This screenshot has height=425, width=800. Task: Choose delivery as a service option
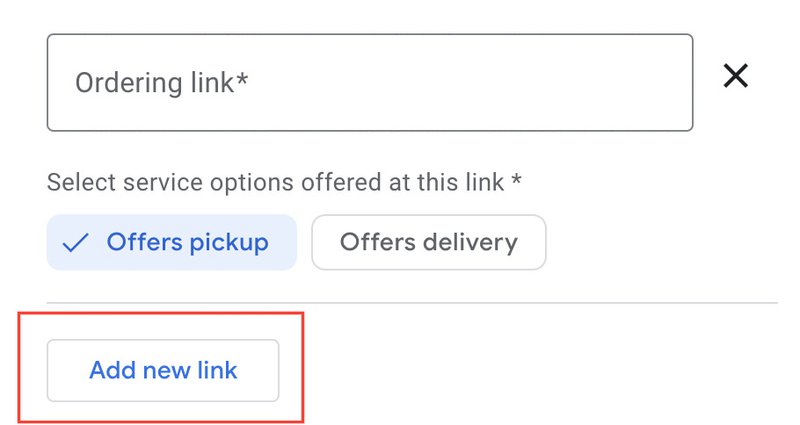tap(428, 243)
